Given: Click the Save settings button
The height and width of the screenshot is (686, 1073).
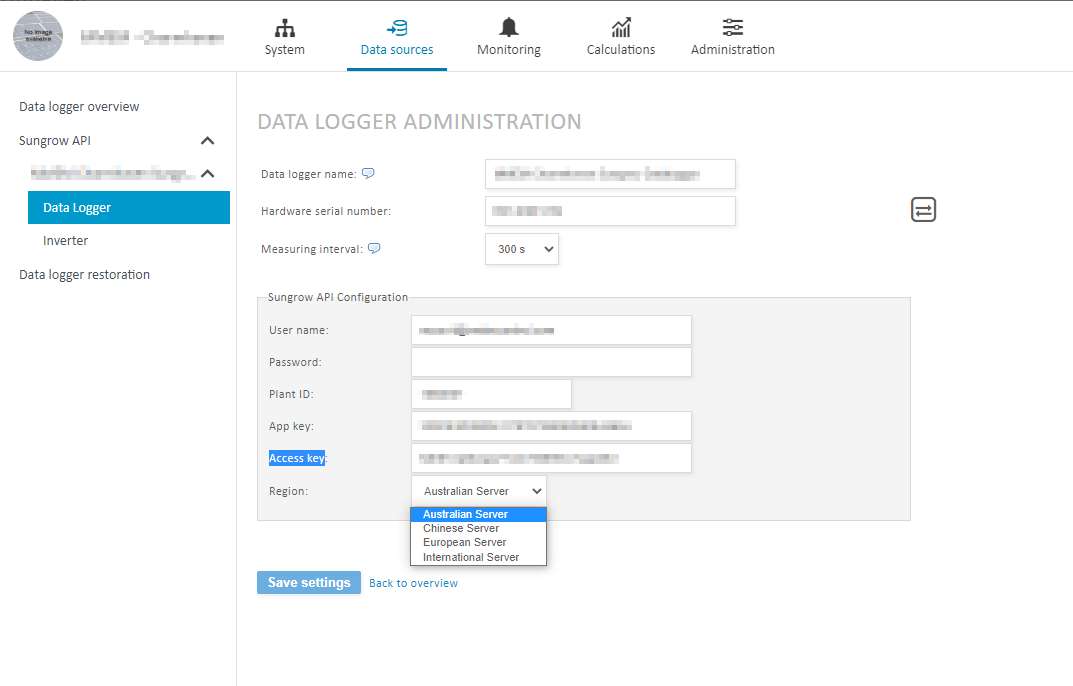Looking at the screenshot, I should (308, 582).
